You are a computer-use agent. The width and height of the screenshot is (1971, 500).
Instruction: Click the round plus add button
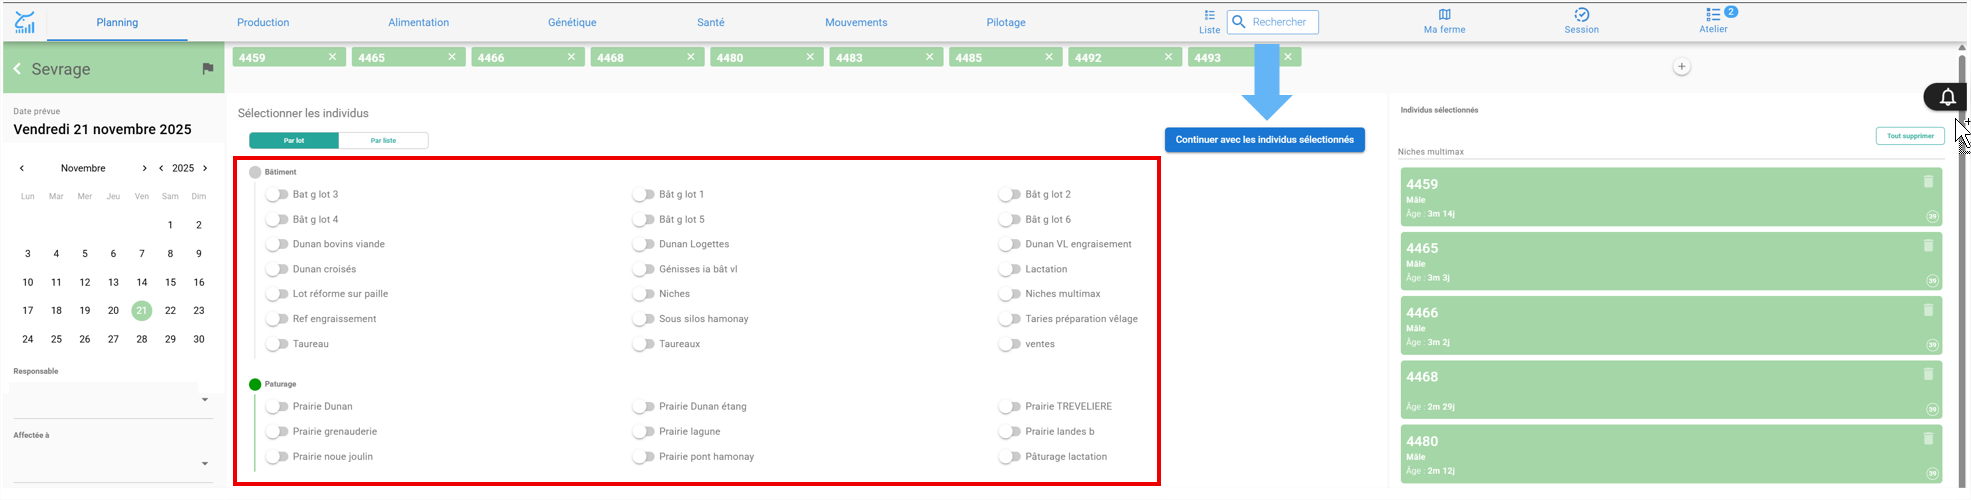tap(1681, 67)
